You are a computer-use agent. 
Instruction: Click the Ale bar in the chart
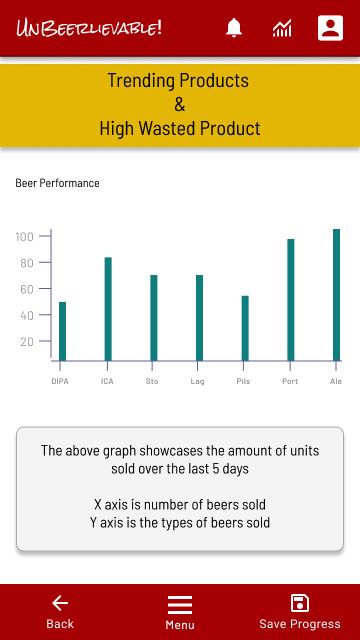(336, 295)
